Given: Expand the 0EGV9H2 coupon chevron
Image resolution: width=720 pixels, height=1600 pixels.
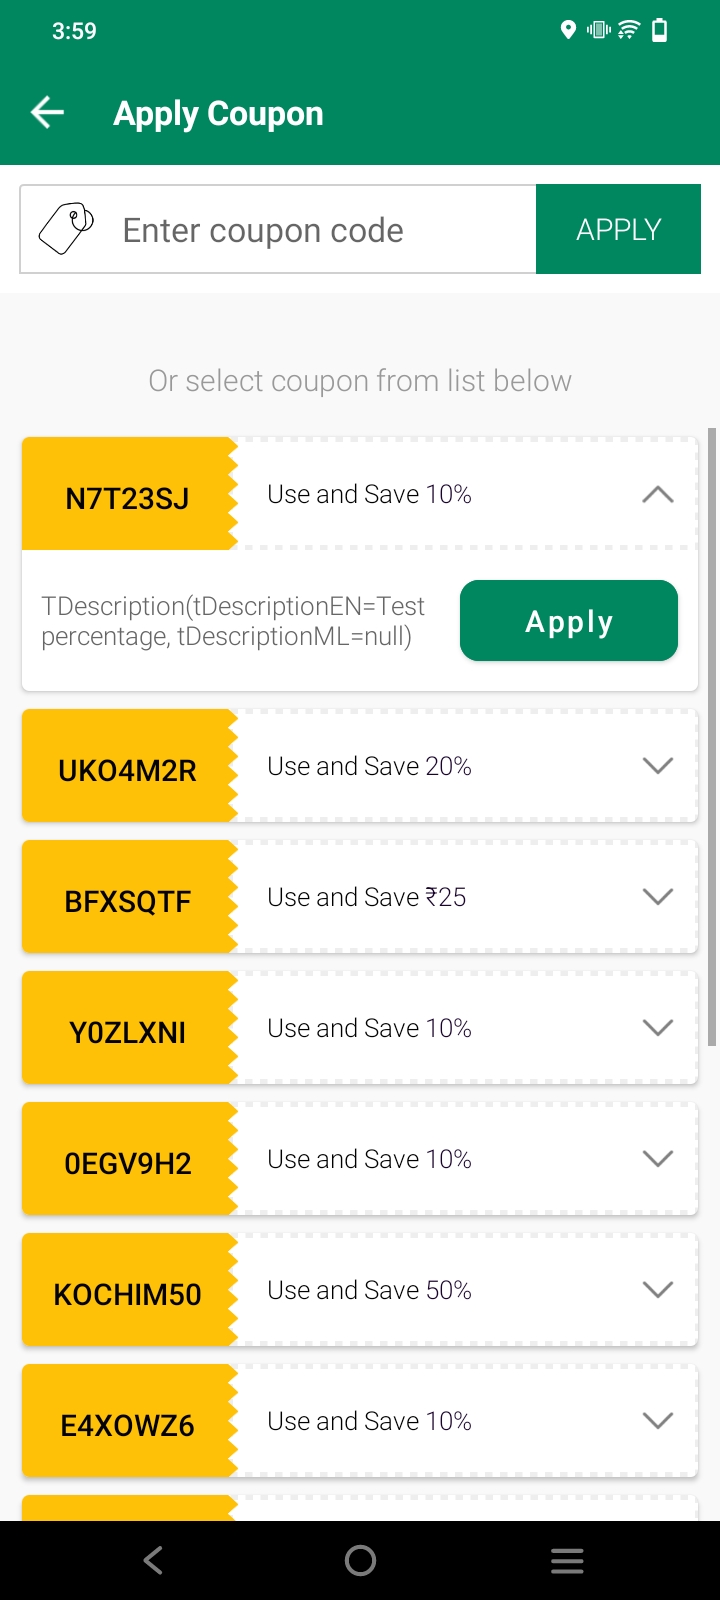Looking at the screenshot, I should click(x=657, y=1159).
